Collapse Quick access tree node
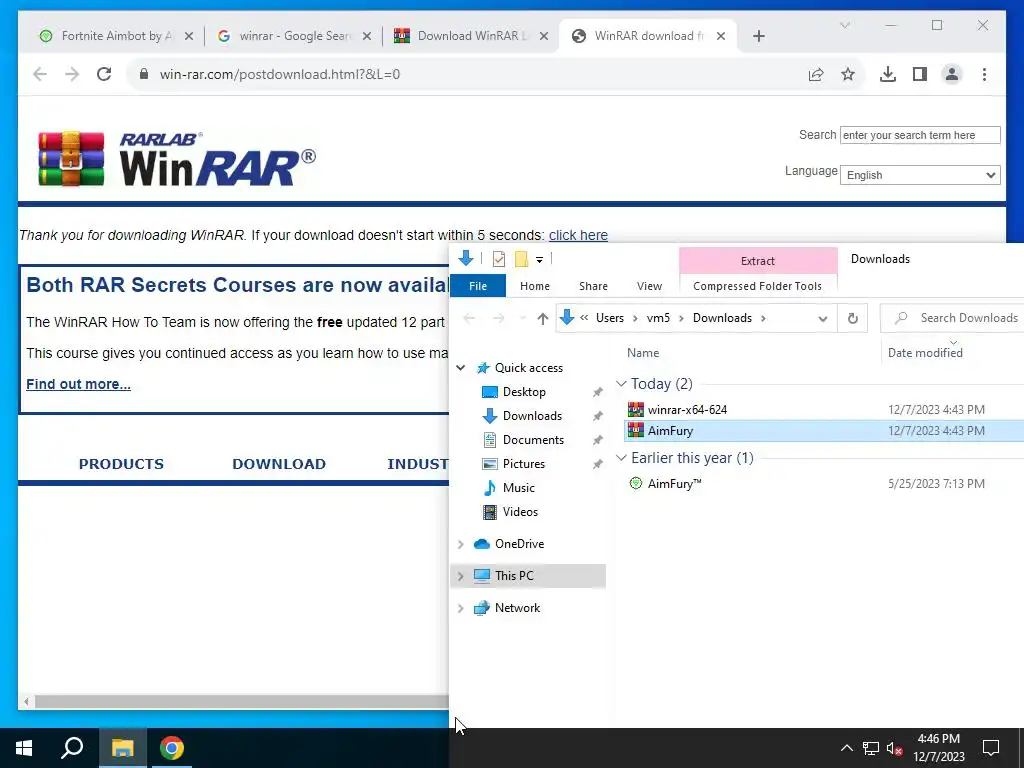This screenshot has height=768, width=1024. [460, 368]
